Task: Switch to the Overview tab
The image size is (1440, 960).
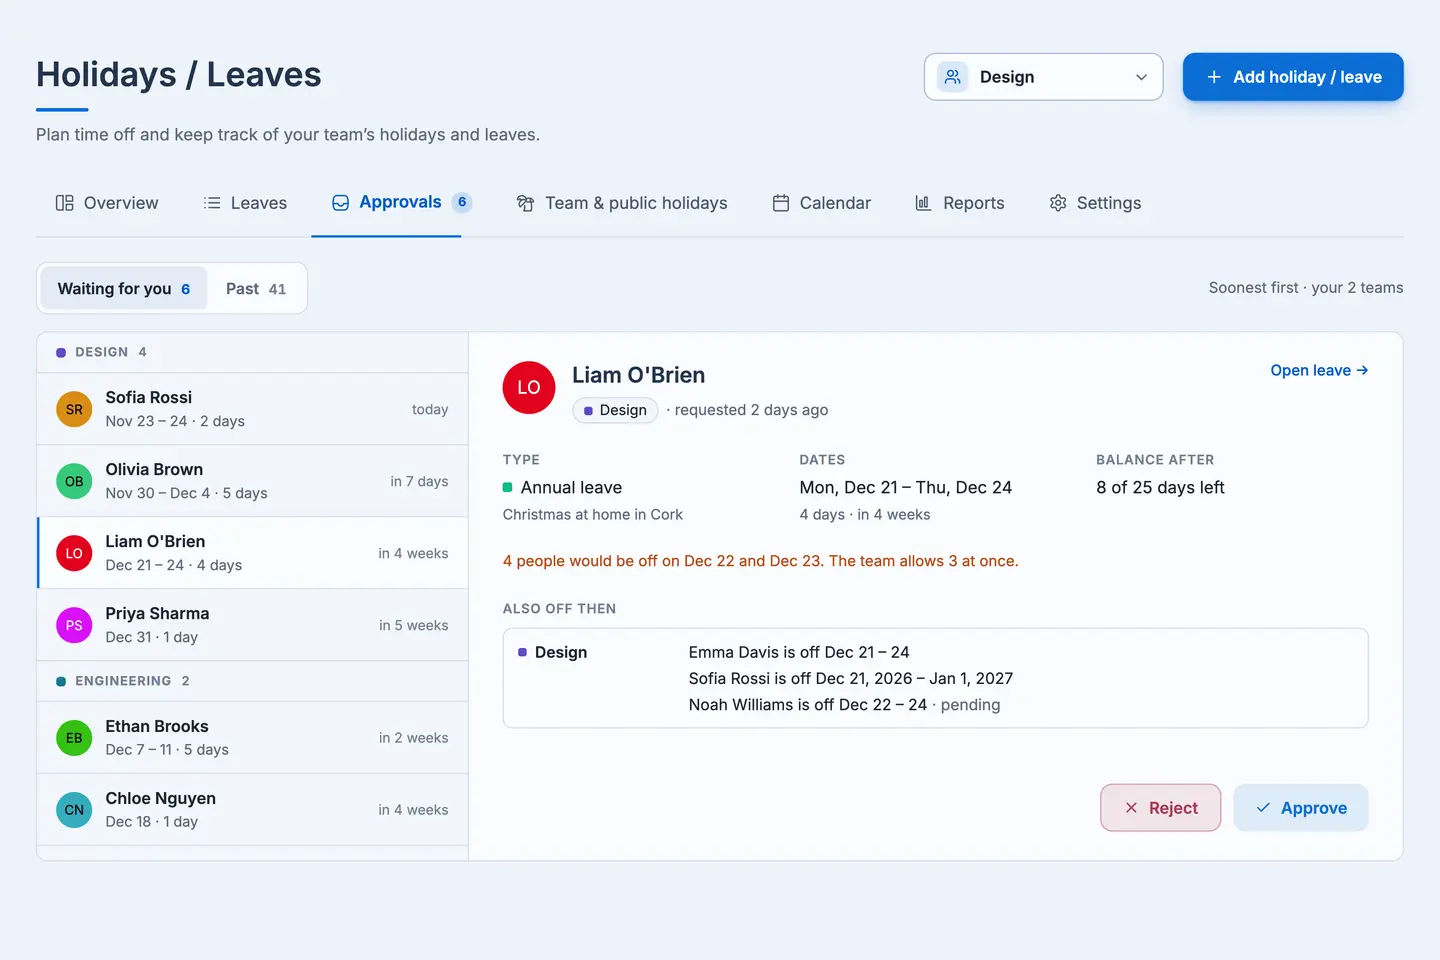Action: tap(107, 203)
